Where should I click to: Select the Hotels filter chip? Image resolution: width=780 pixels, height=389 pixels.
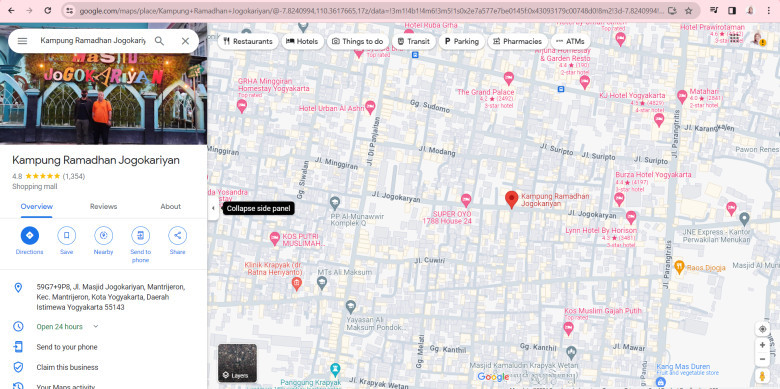[x=302, y=41]
